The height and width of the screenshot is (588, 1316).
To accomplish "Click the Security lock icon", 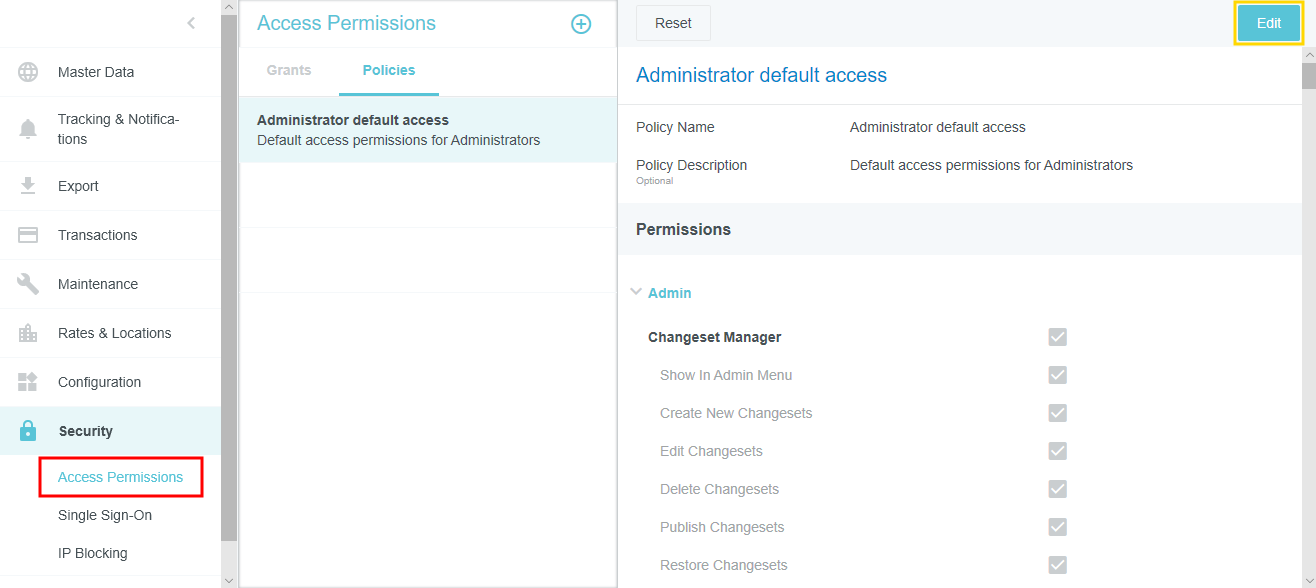I will [28, 431].
